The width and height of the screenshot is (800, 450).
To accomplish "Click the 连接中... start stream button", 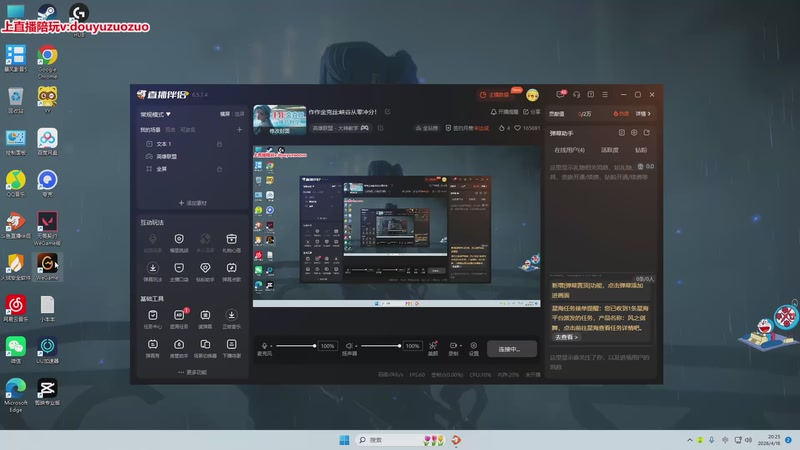I will click(x=512, y=349).
